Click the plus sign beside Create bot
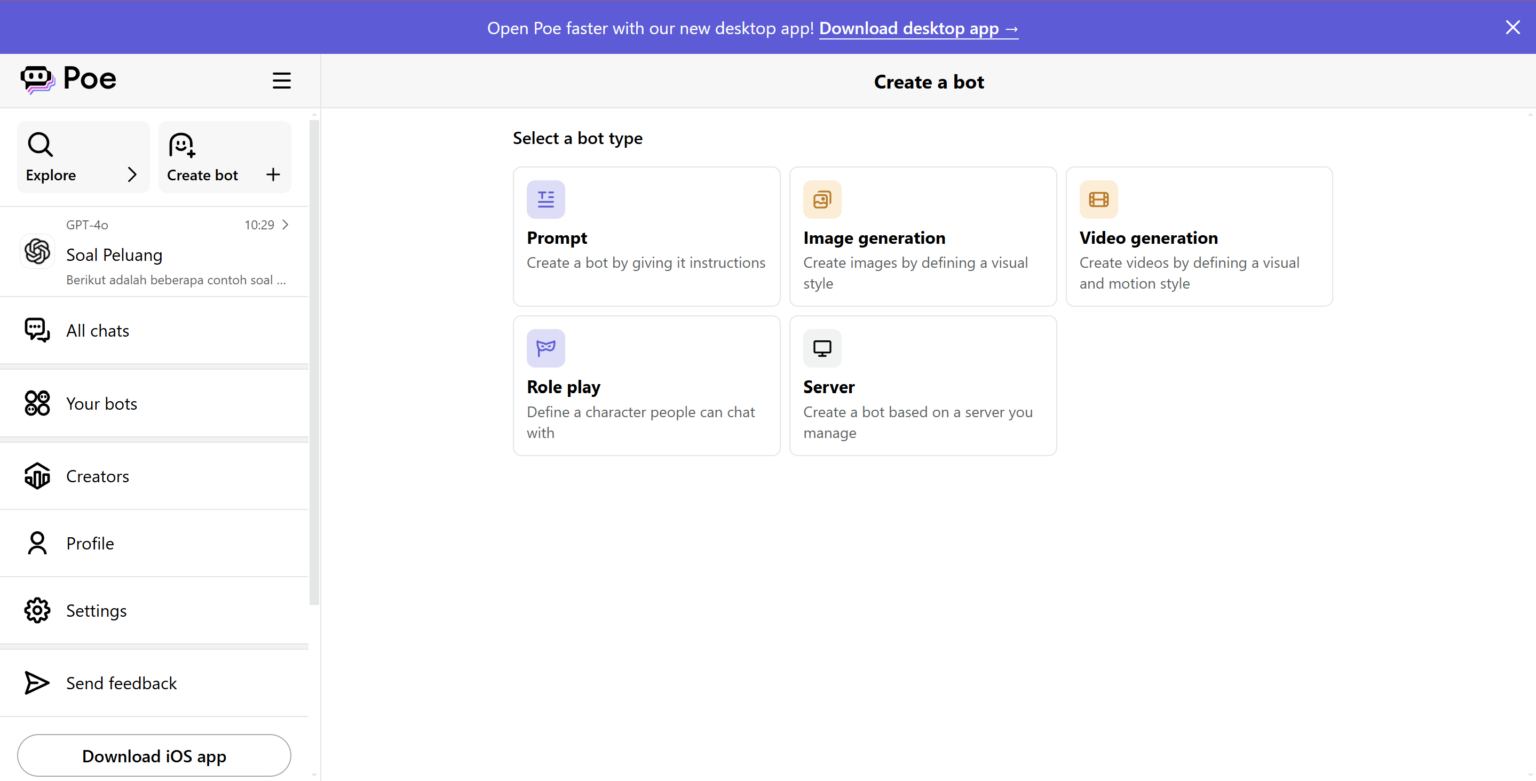 coord(273,175)
